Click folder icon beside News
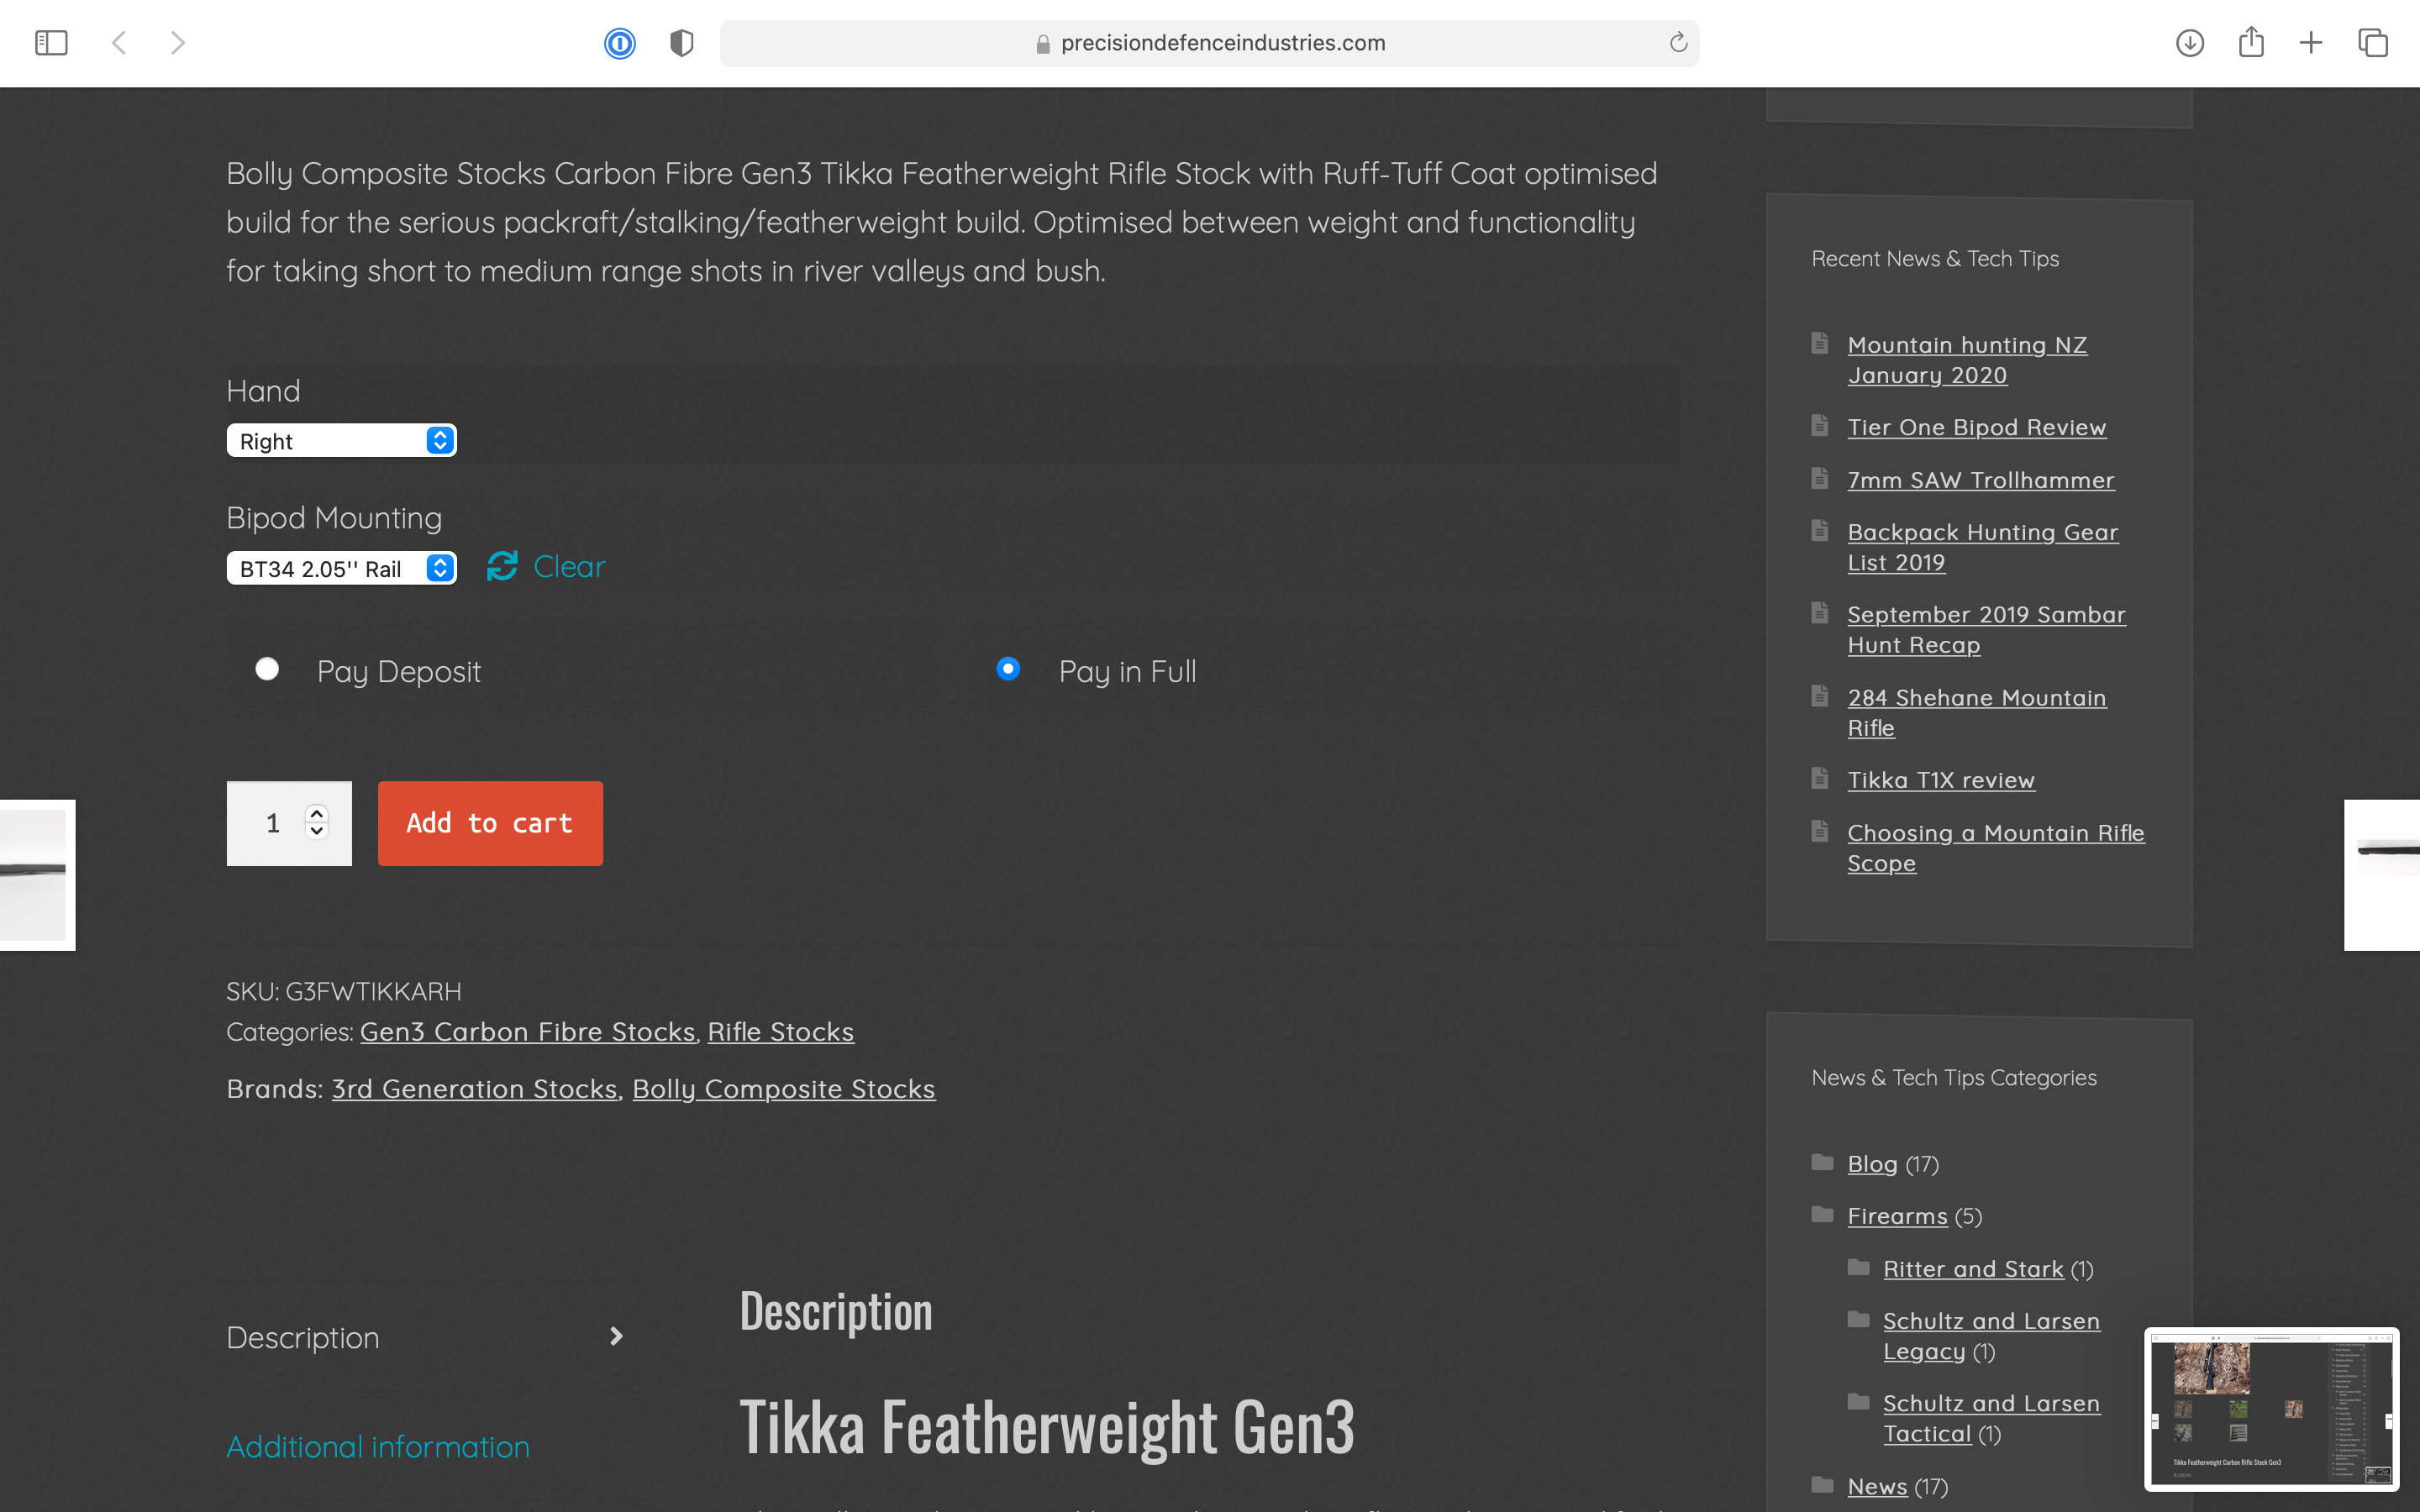Image resolution: width=2420 pixels, height=1512 pixels. pyautogui.click(x=1822, y=1484)
